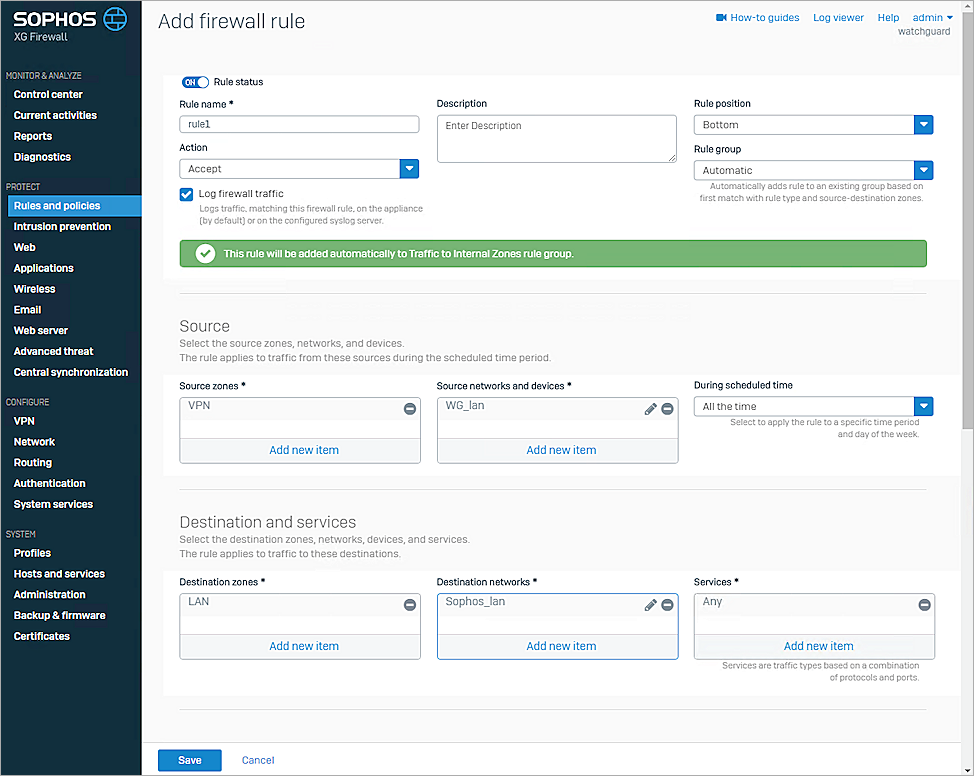This screenshot has height=776, width=974.
Task: Remove the VPN source zone
Action: 409,408
